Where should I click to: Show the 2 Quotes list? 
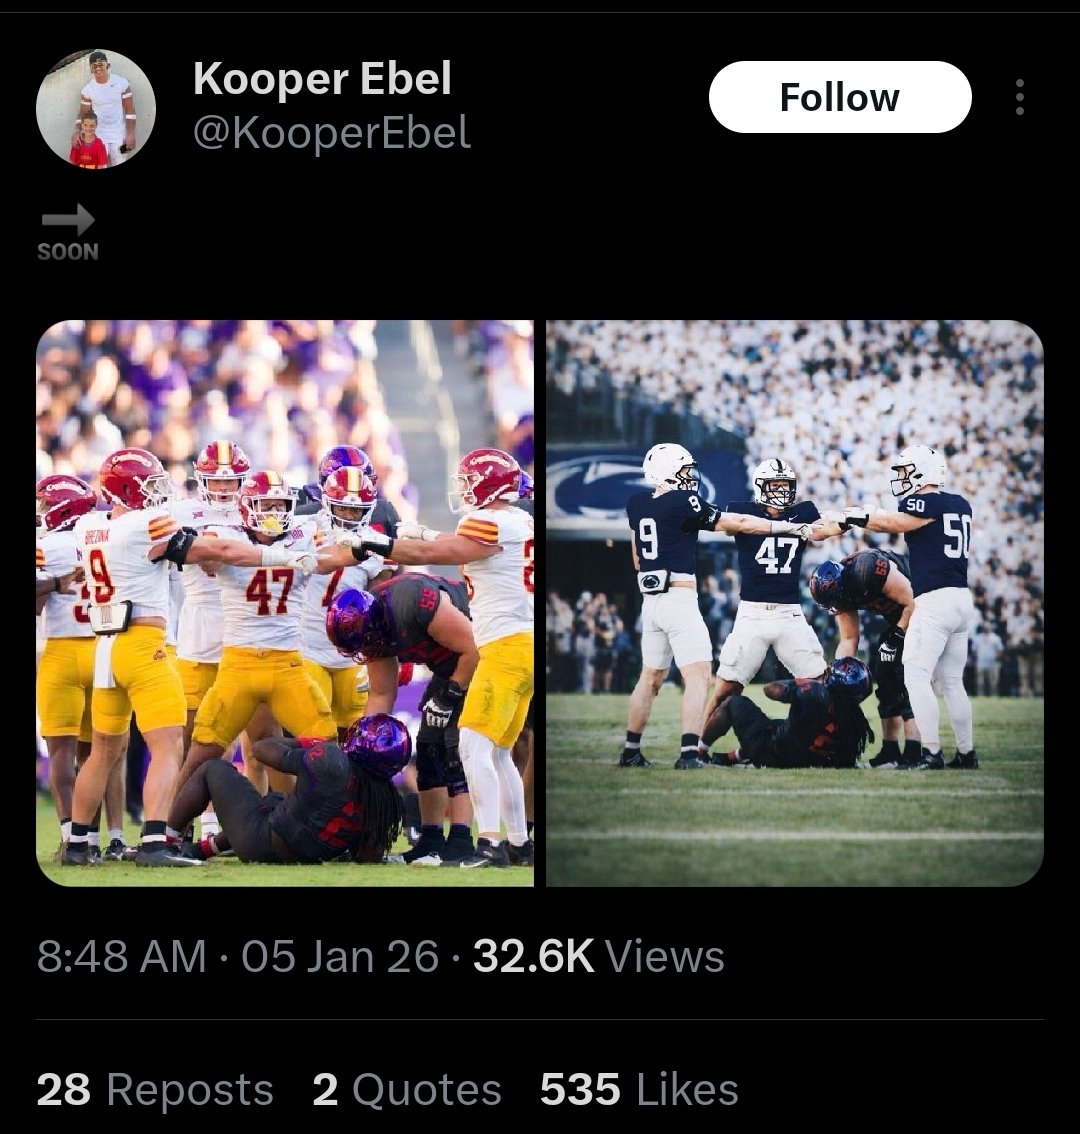pos(406,1089)
